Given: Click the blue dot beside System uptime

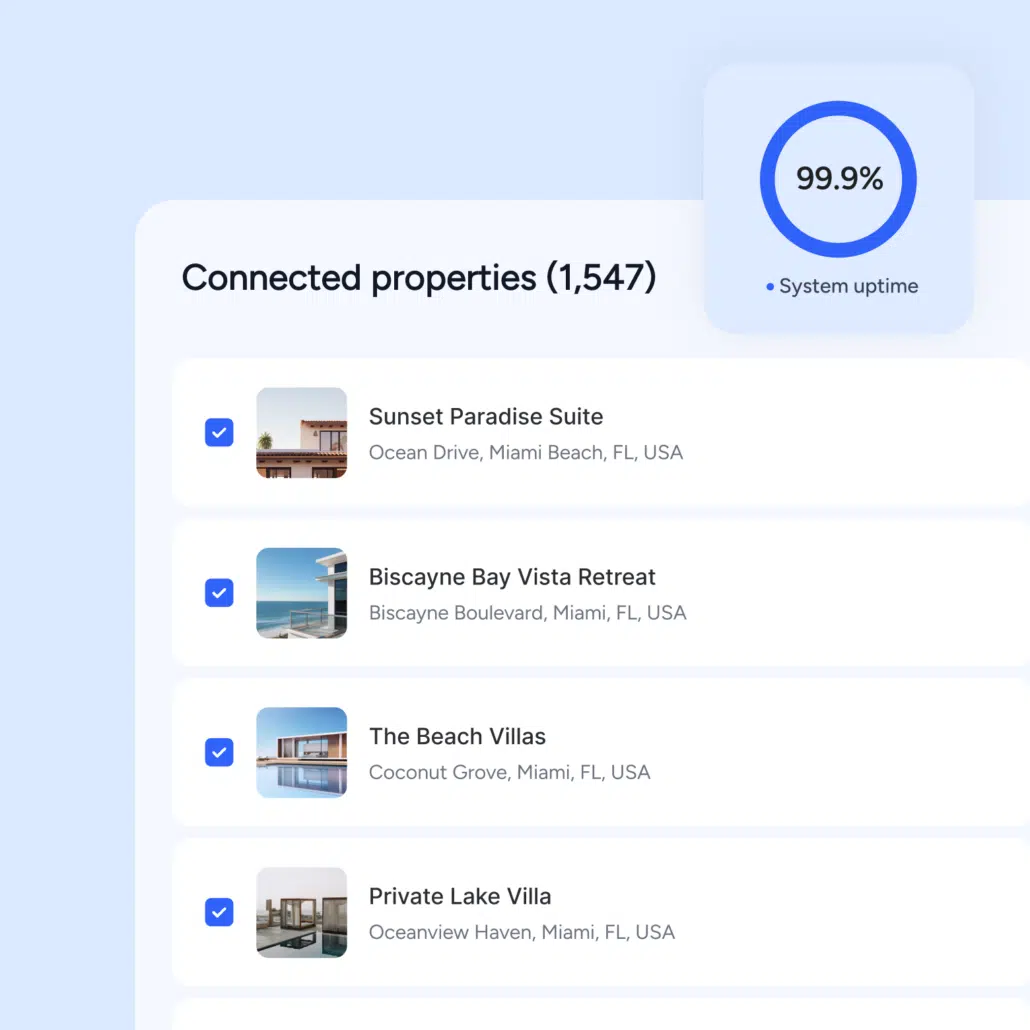Looking at the screenshot, I should tap(770, 287).
